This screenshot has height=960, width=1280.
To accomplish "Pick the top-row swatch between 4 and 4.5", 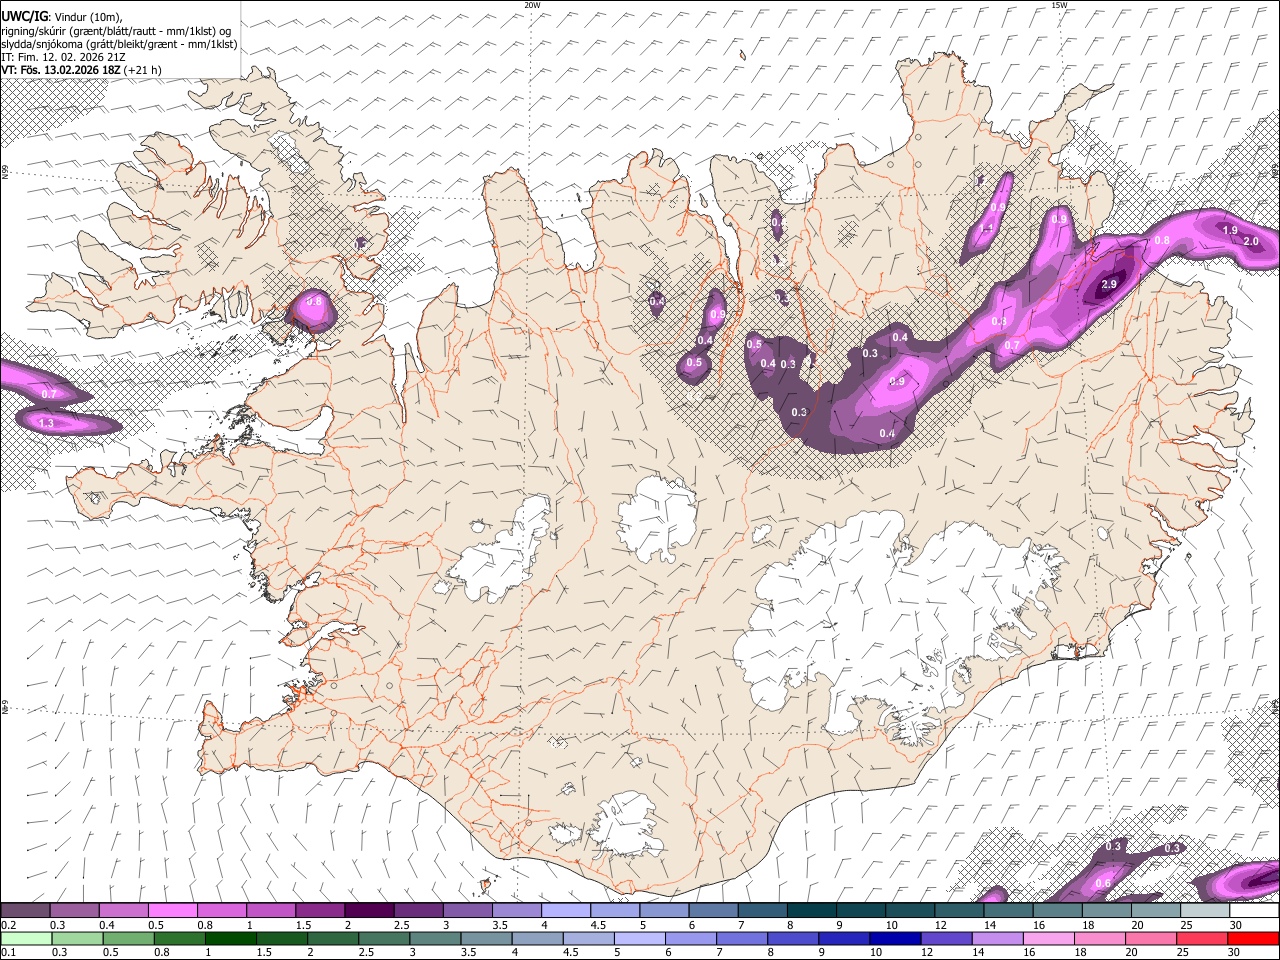I will coord(566,910).
